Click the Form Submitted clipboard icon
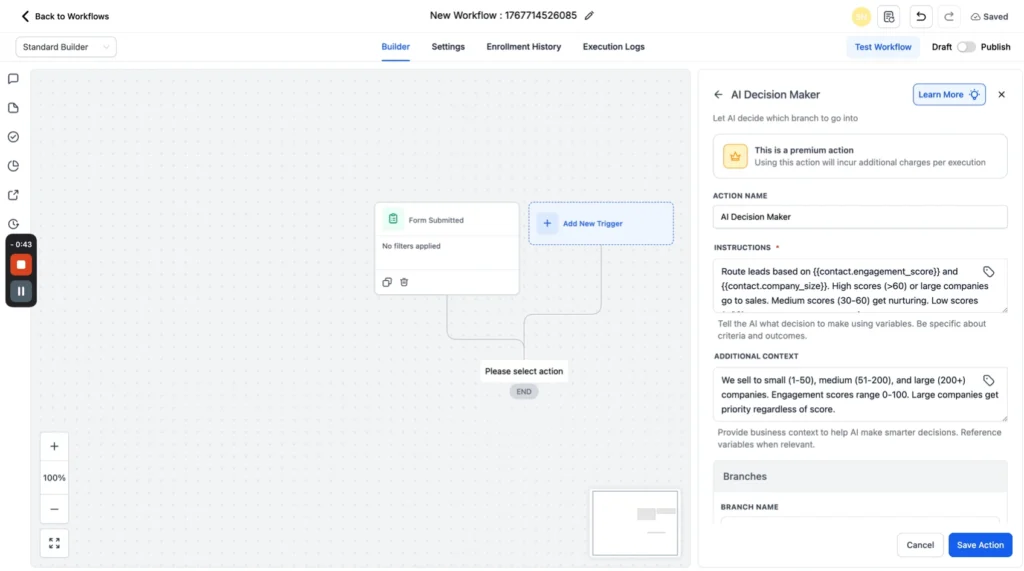Screen dimensions: 1024x571 tap(393, 220)
